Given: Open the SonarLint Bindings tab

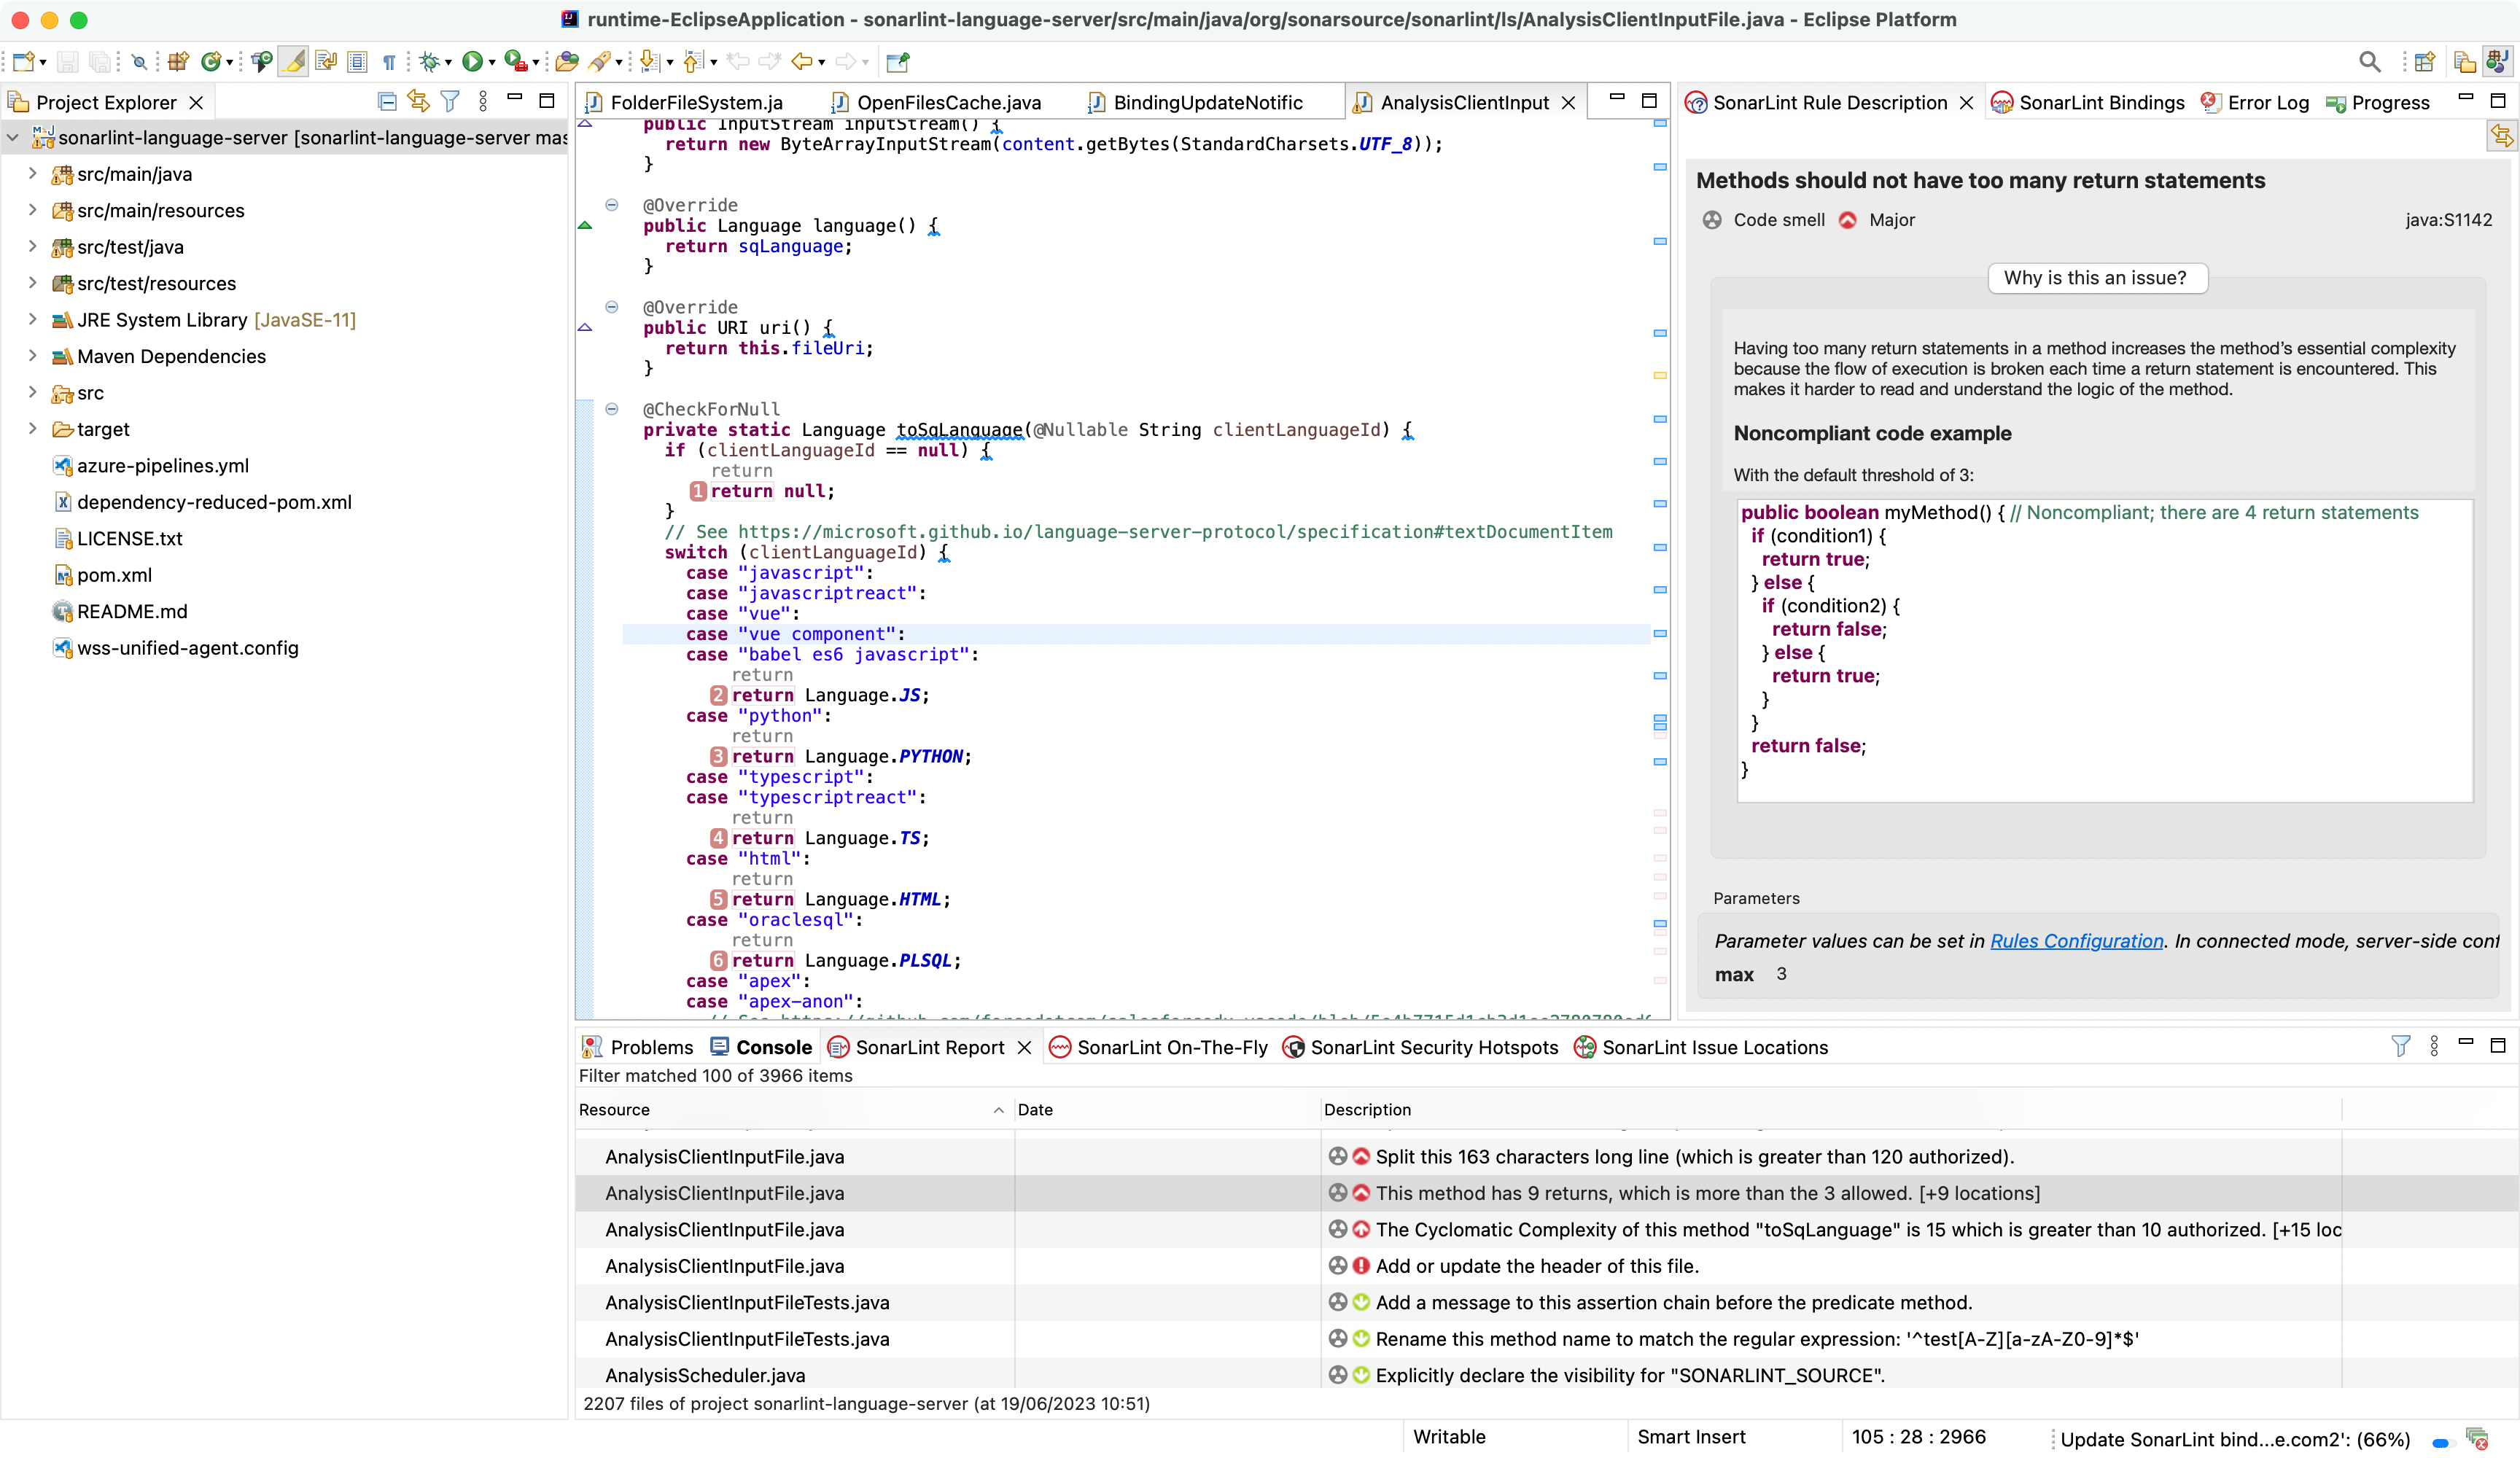Looking at the screenshot, I should coord(2087,102).
